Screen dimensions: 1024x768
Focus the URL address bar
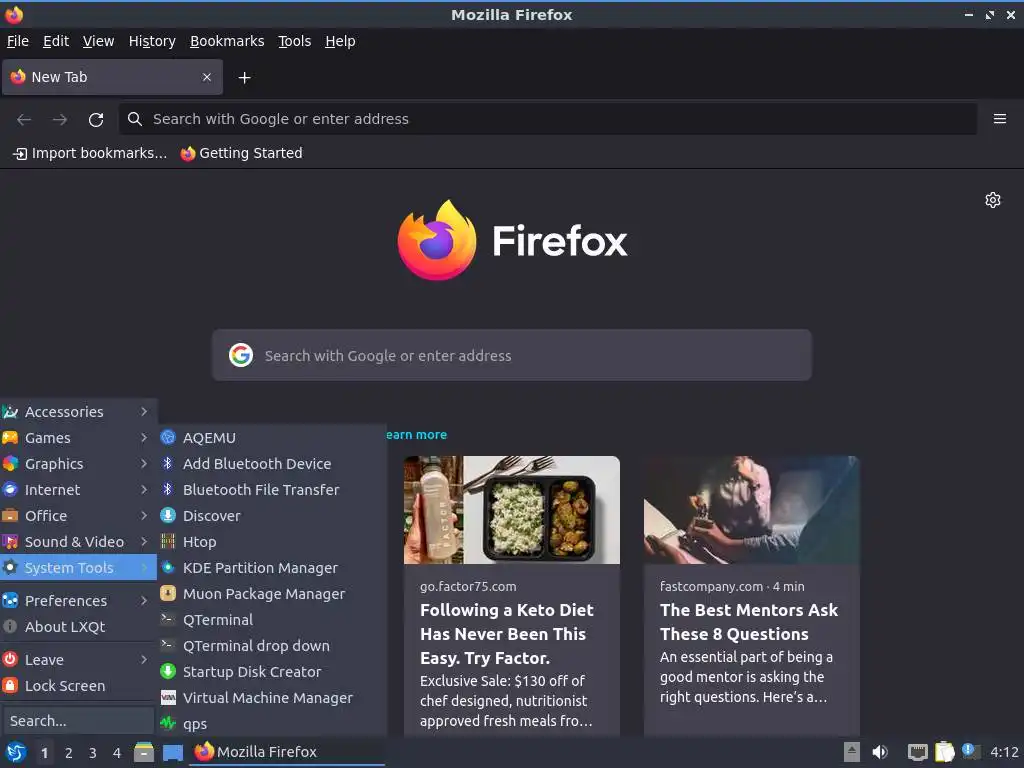tap(547, 119)
